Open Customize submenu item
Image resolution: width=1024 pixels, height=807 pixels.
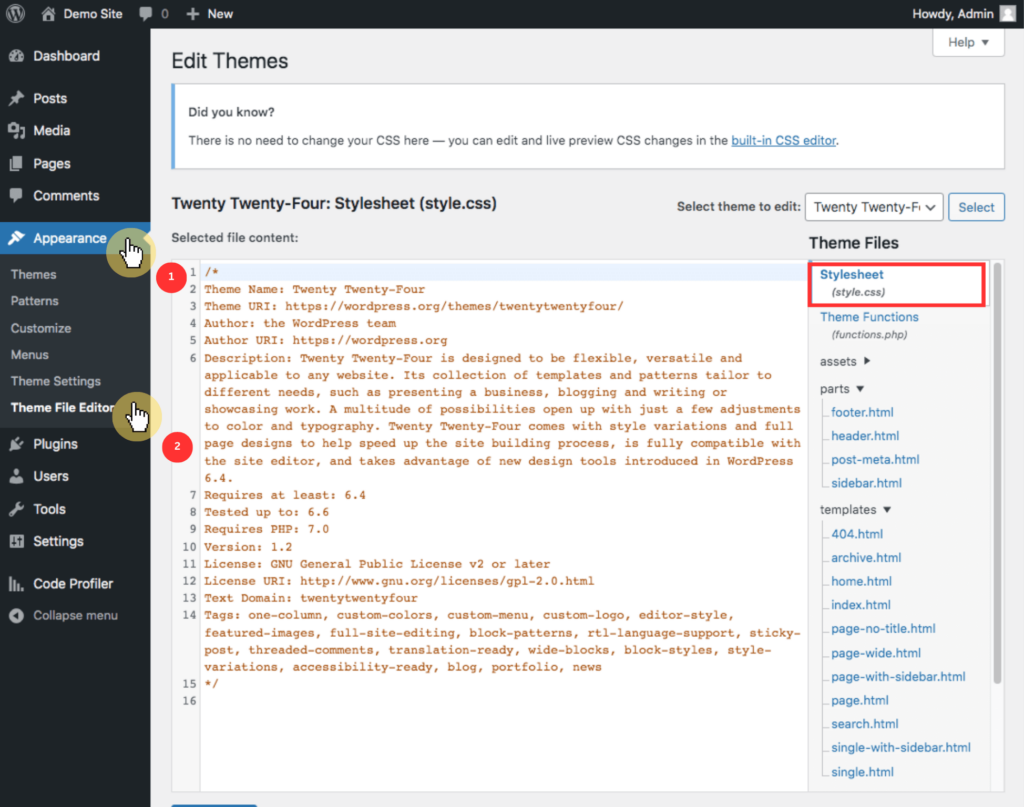(40, 328)
